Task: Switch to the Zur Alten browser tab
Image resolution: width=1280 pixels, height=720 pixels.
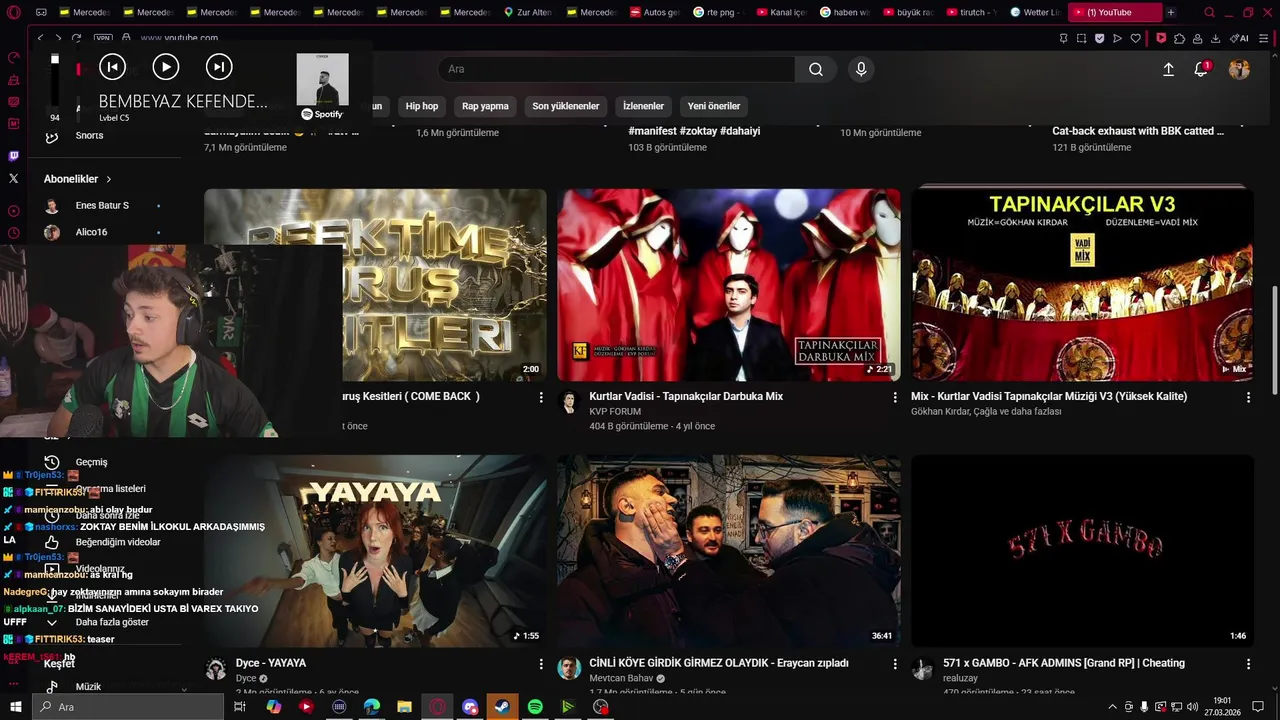Action: click(527, 12)
